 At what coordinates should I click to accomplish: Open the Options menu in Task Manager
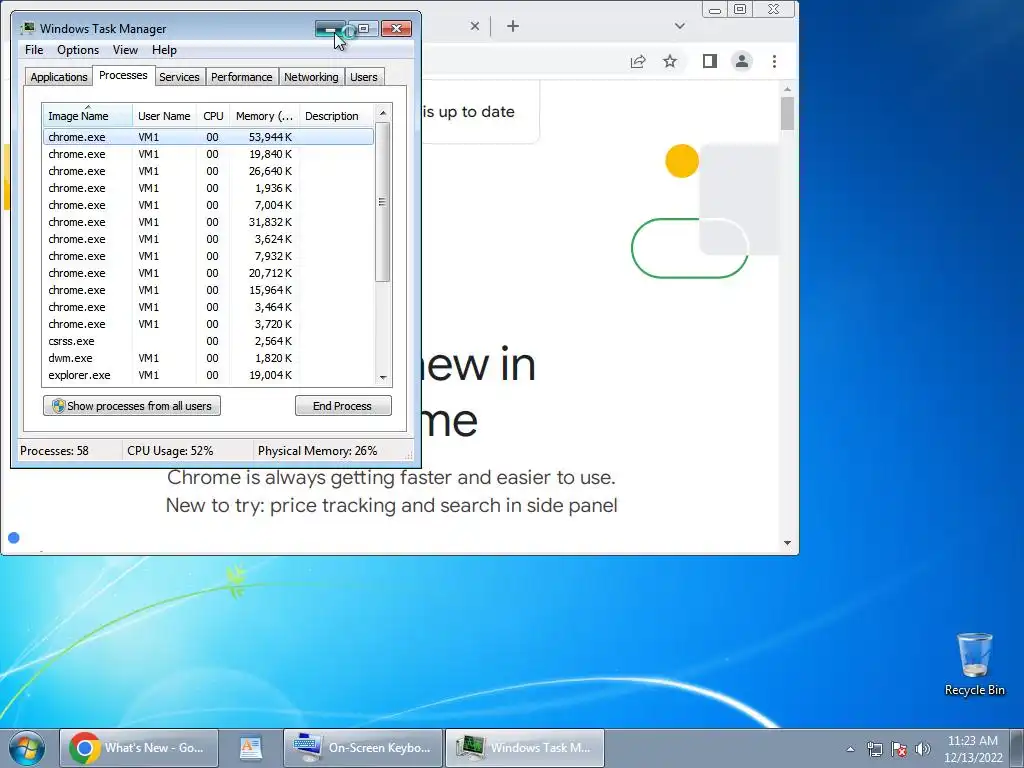pos(78,50)
